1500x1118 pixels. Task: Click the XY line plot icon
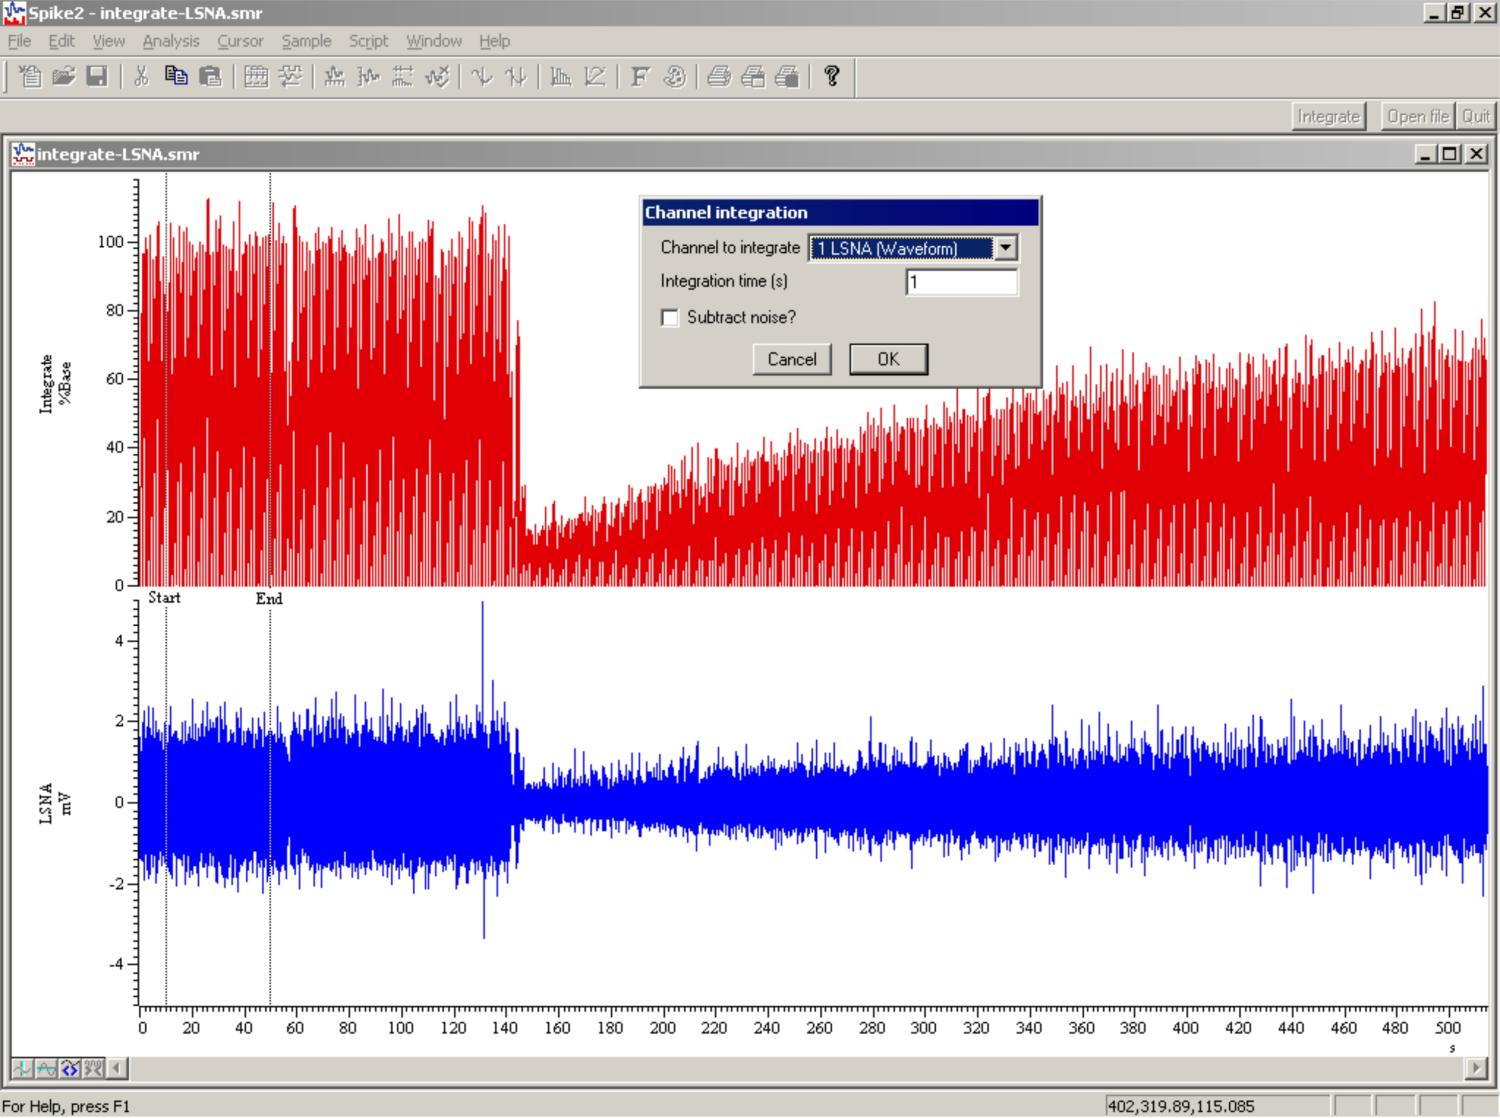(595, 76)
